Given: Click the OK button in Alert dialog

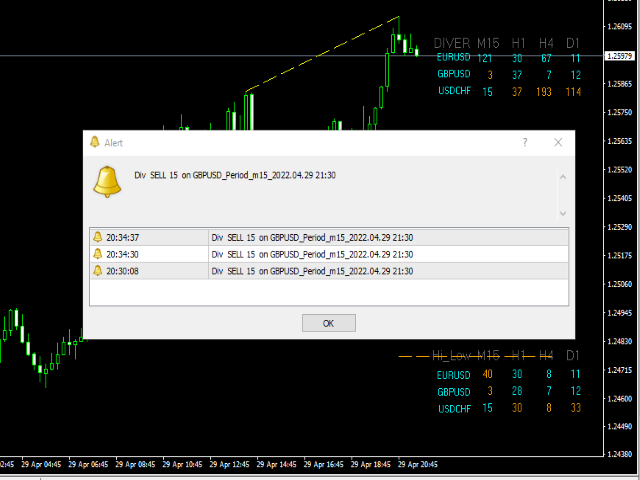Looking at the screenshot, I should [x=329, y=323].
